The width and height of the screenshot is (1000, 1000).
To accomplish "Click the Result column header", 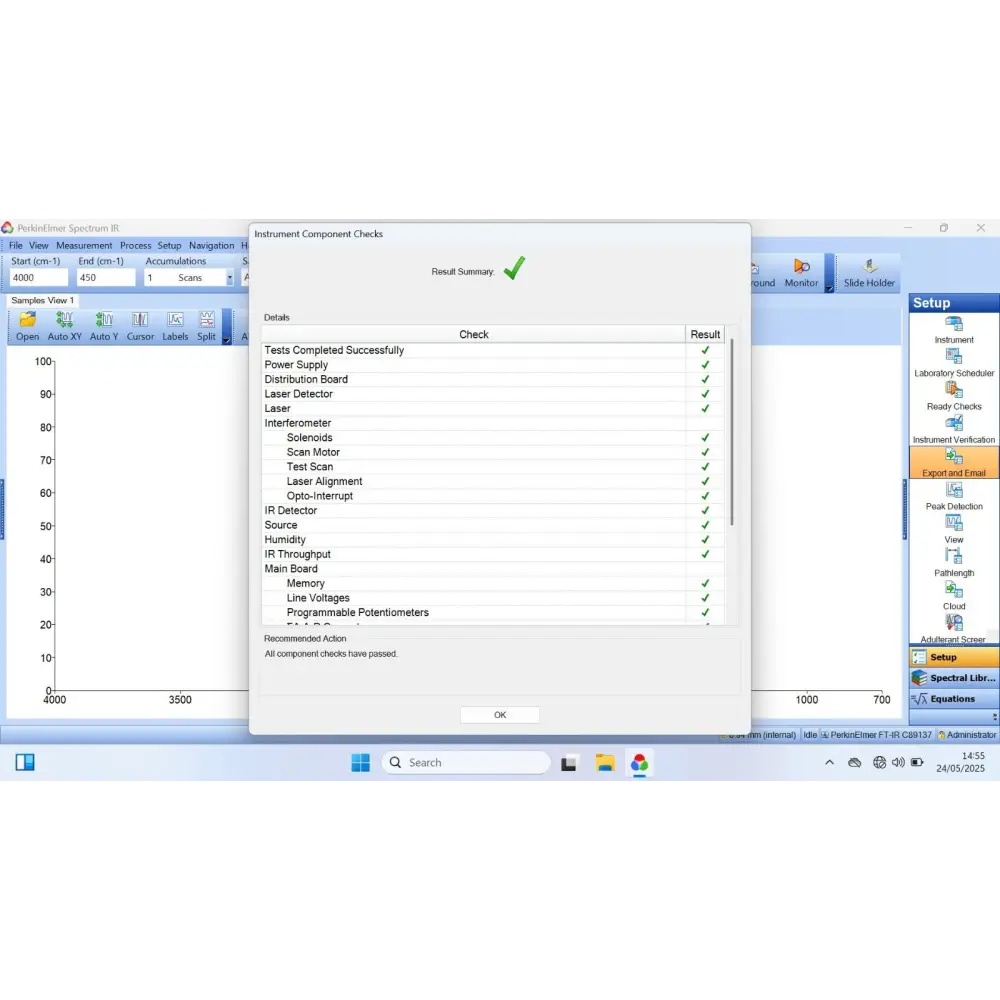I will pos(705,334).
